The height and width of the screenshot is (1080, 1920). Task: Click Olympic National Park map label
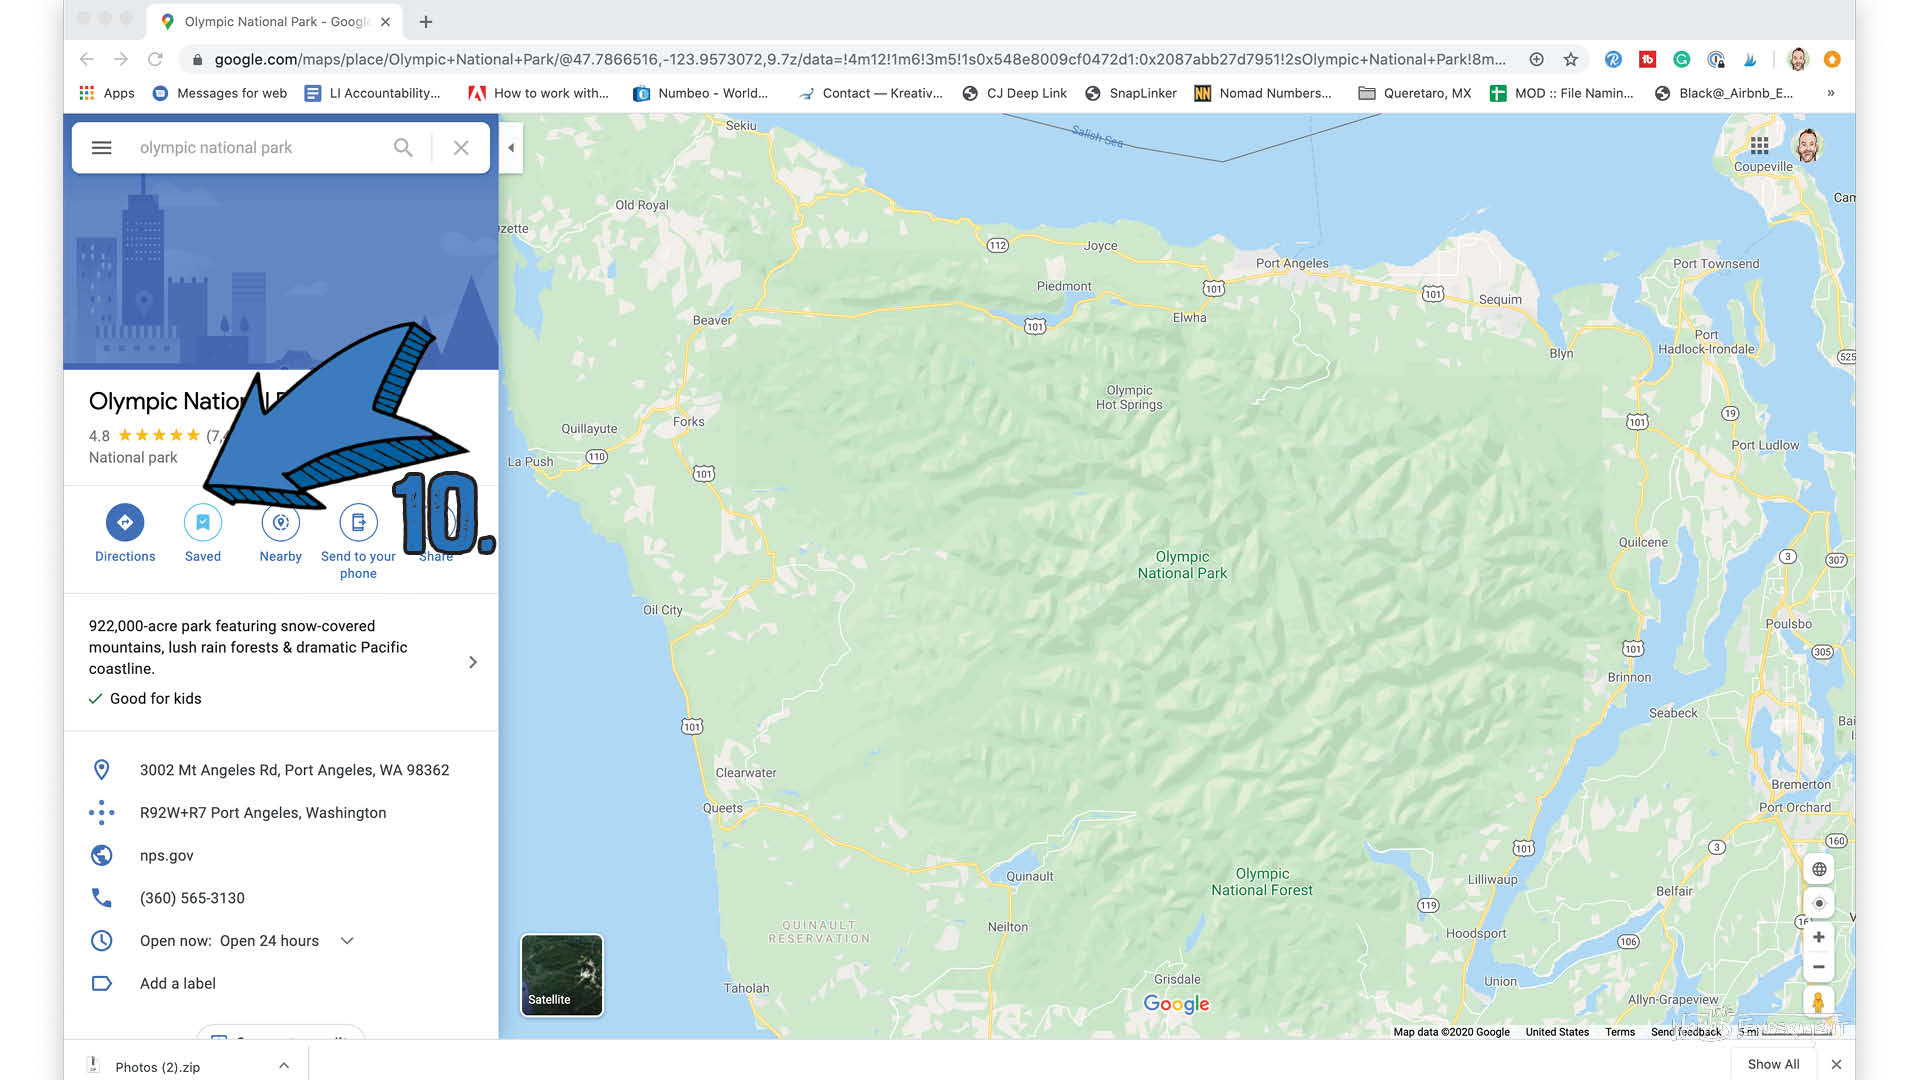tap(1182, 565)
